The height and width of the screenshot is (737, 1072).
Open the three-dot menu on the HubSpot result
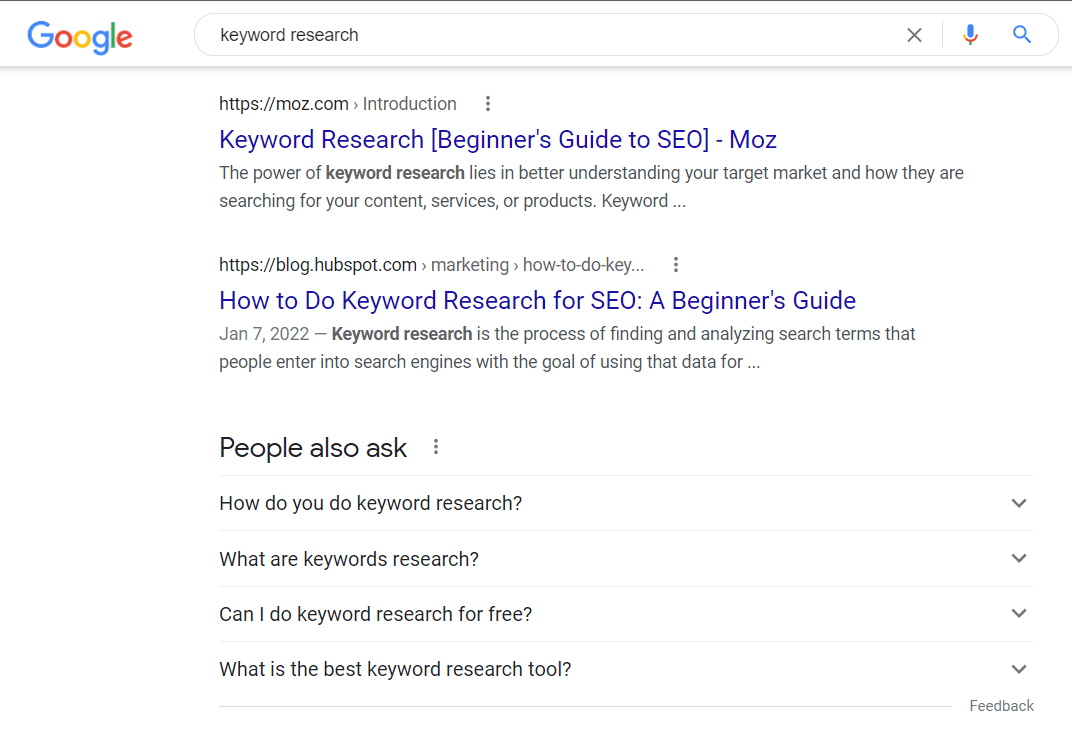(676, 264)
